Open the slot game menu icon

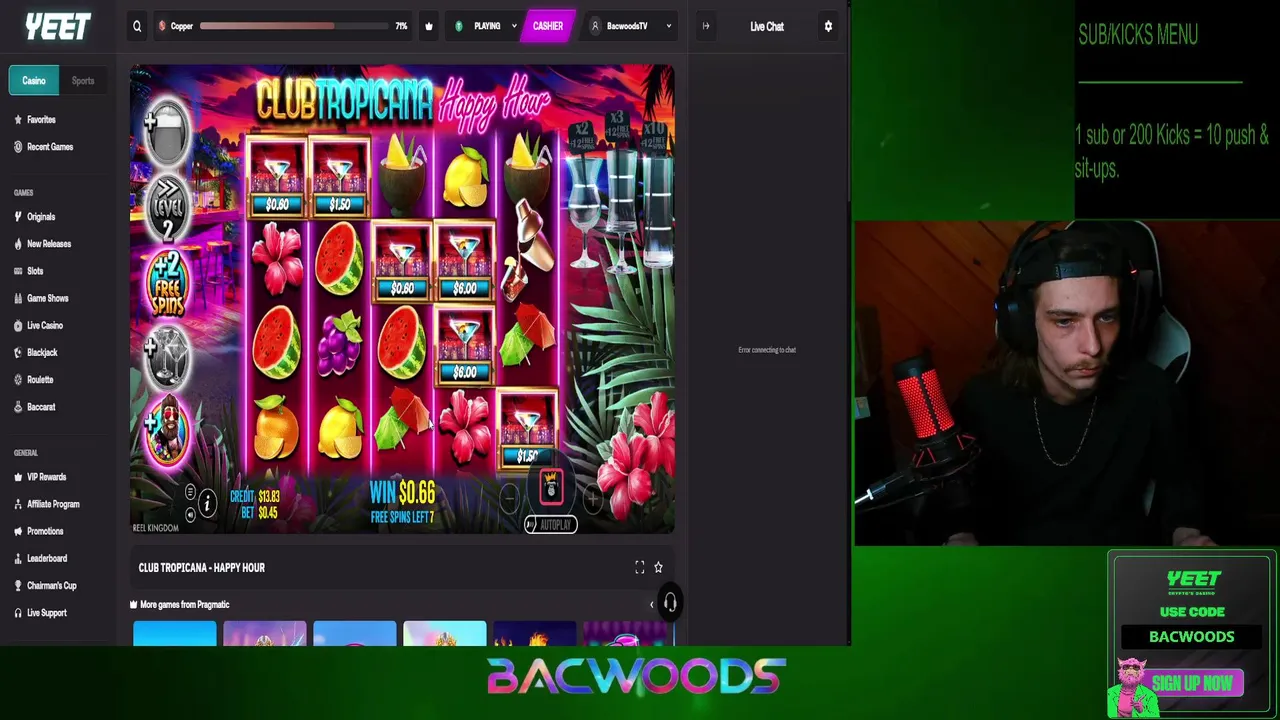click(190, 491)
